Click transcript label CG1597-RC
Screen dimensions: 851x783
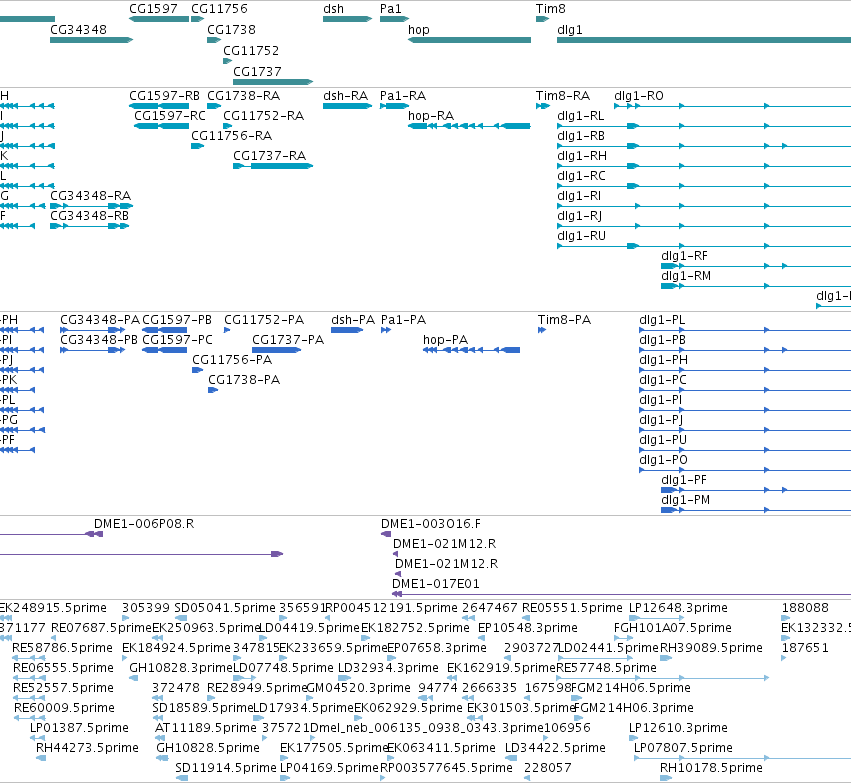(x=170, y=116)
